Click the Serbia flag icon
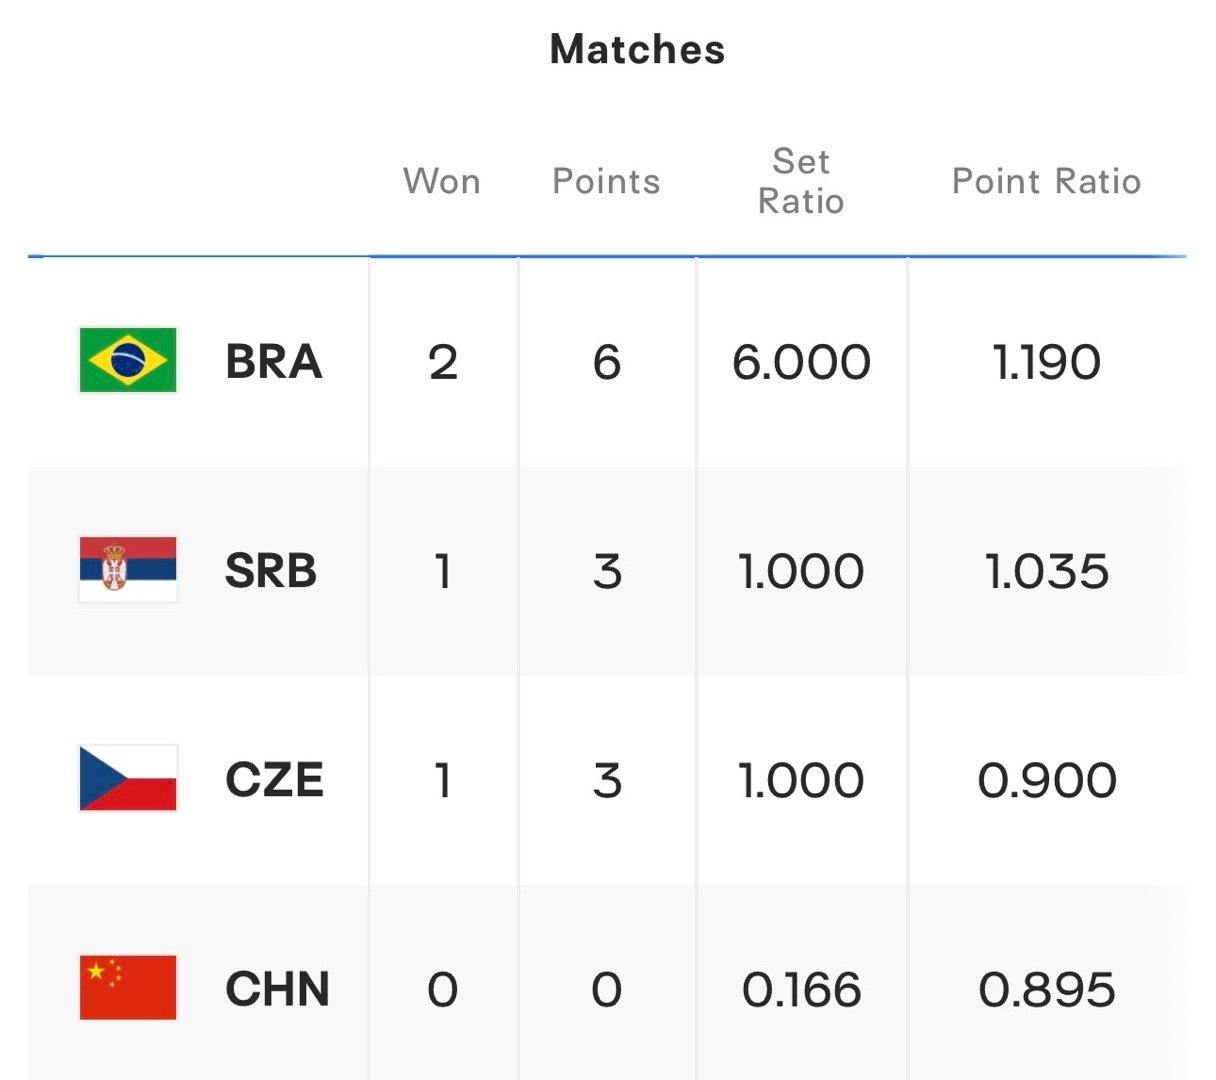The height and width of the screenshot is (1080, 1216). pos(128,570)
